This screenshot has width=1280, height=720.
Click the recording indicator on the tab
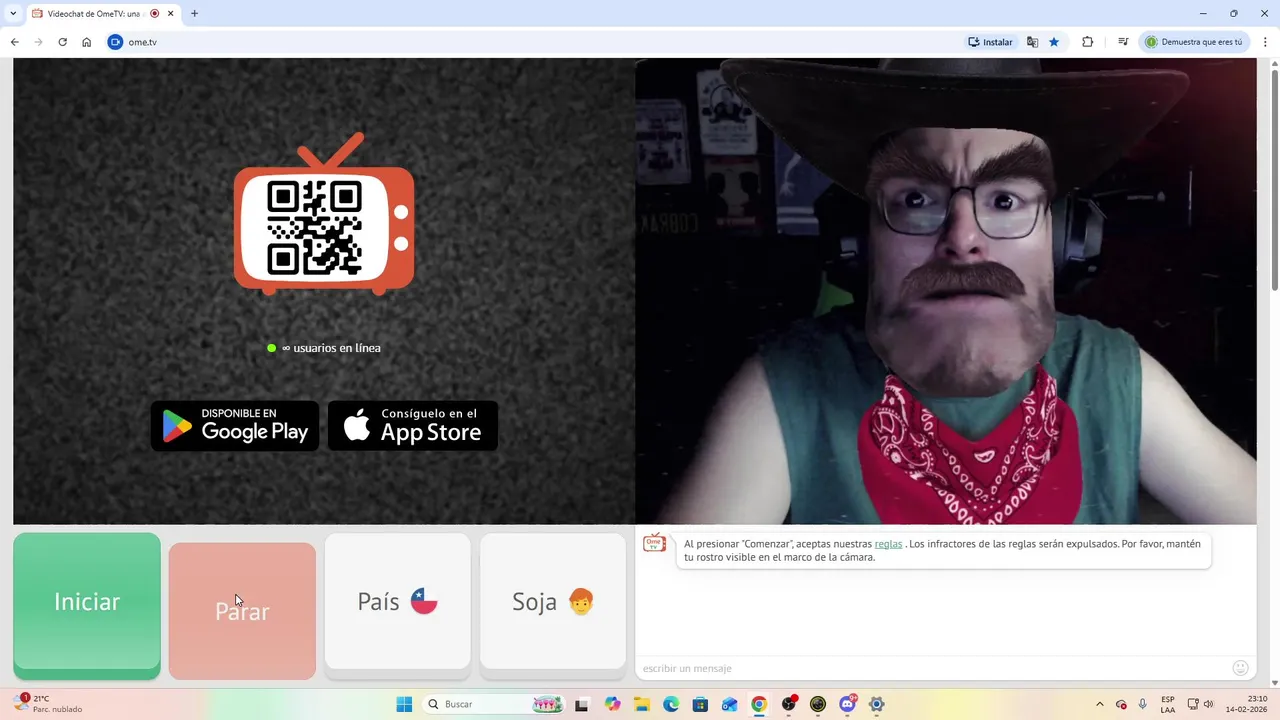pyautogui.click(x=154, y=14)
